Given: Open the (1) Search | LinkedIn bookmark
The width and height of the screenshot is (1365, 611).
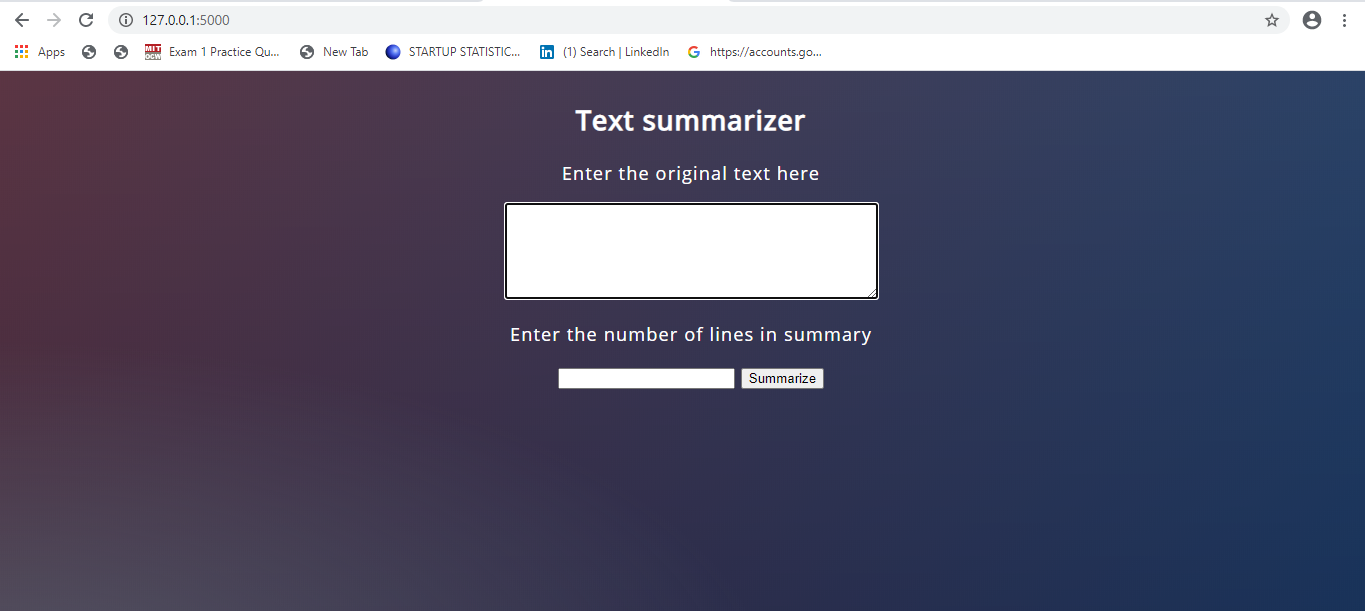Looking at the screenshot, I should coord(604,52).
